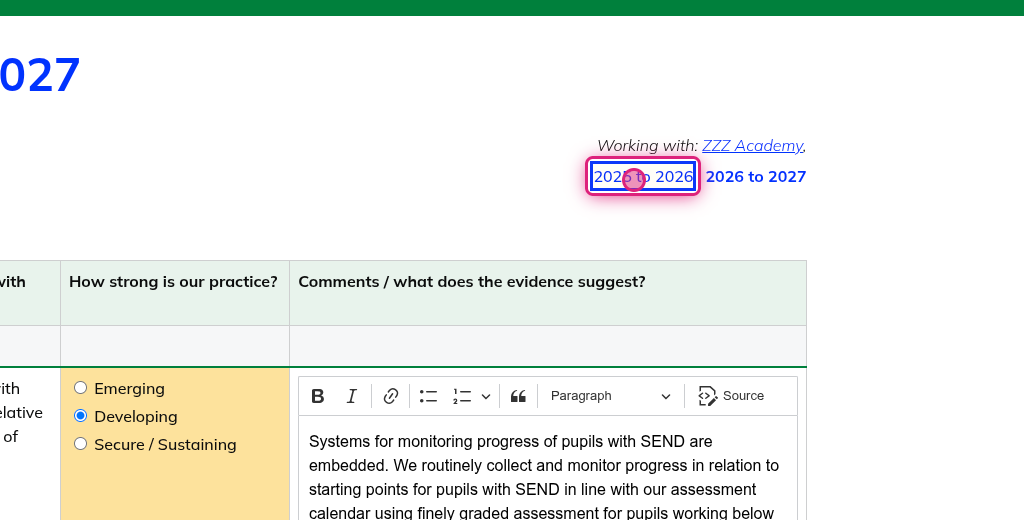This screenshot has height=520, width=1024.
Task: Insert a bulleted list
Action: [428, 396]
